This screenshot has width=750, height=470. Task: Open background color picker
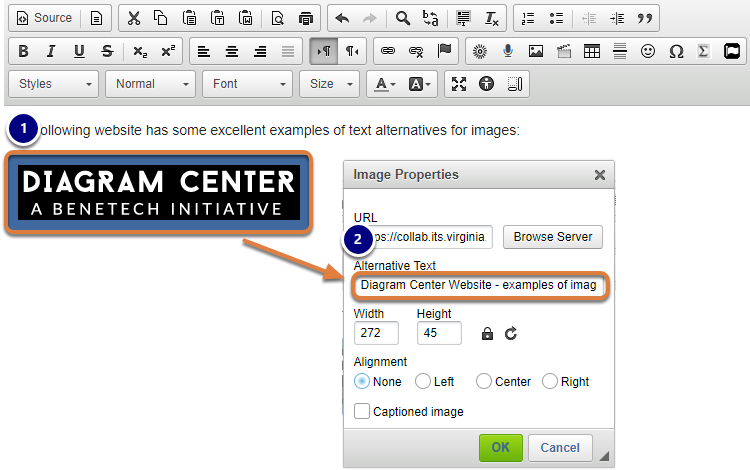coord(419,84)
